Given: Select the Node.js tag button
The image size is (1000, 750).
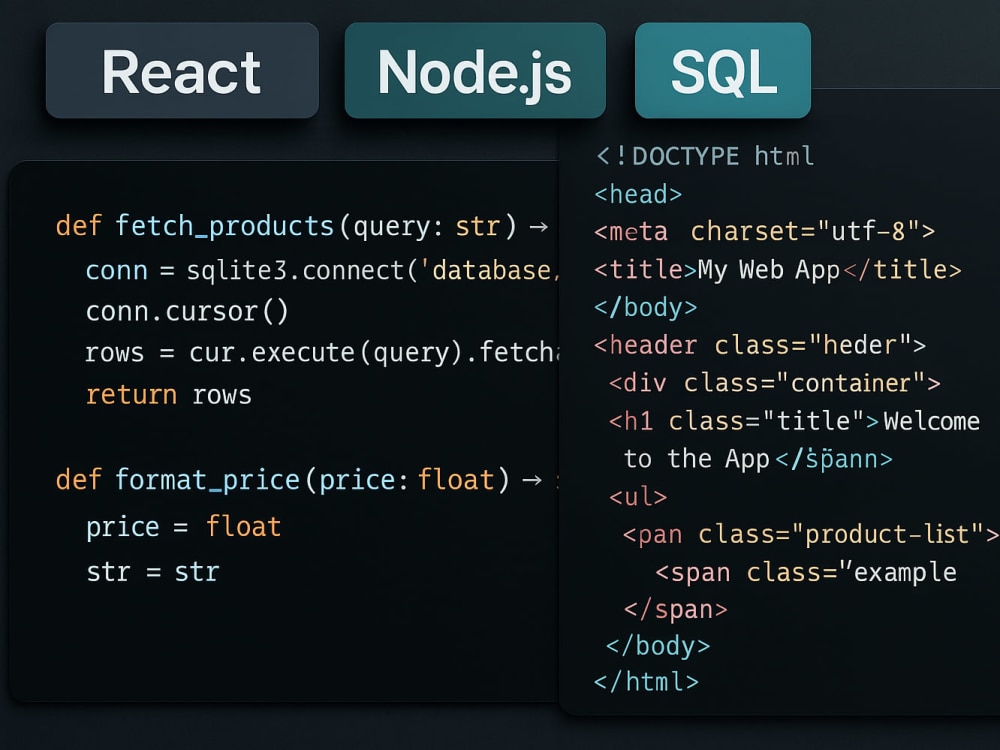Looking at the screenshot, I should click(x=475, y=70).
